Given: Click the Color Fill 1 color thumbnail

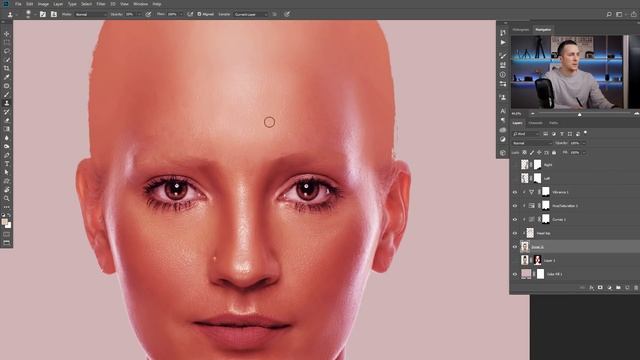Looking at the screenshot, I should coord(526,274).
